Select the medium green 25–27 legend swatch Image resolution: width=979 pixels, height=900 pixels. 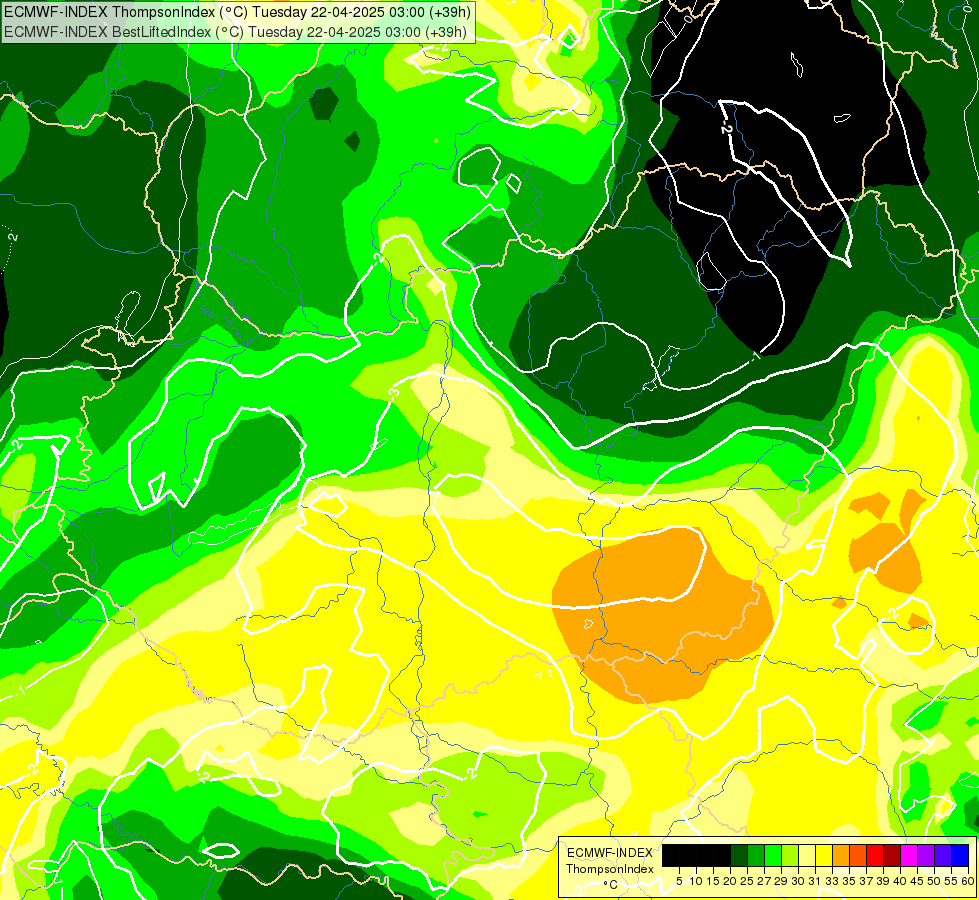click(756, 856)
